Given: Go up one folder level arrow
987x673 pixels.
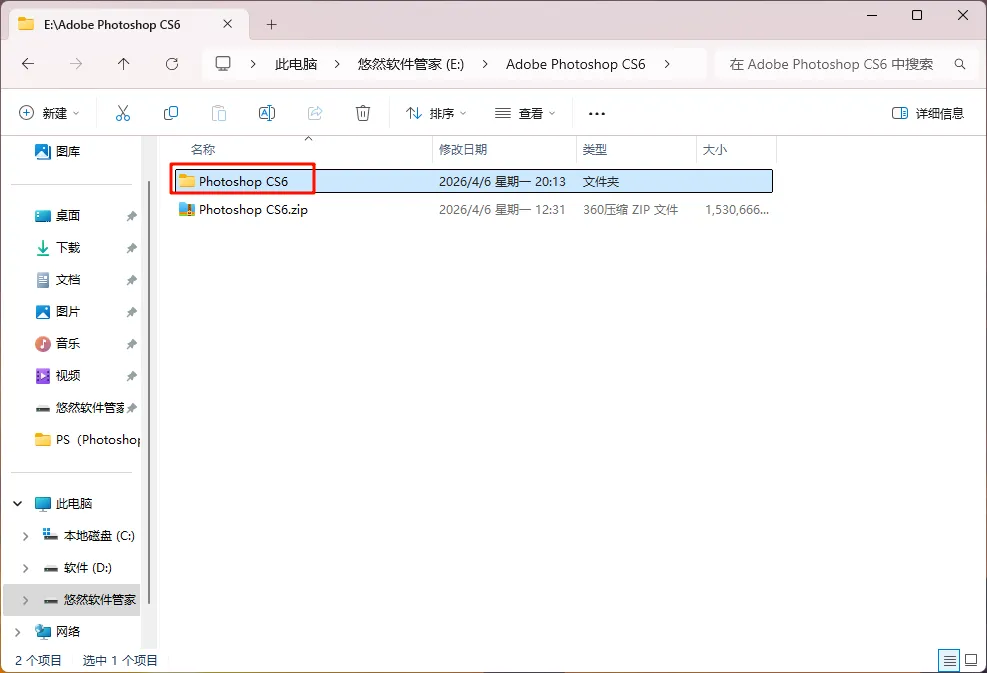Looking at the screenshot, I should click(x=123, y=64).
